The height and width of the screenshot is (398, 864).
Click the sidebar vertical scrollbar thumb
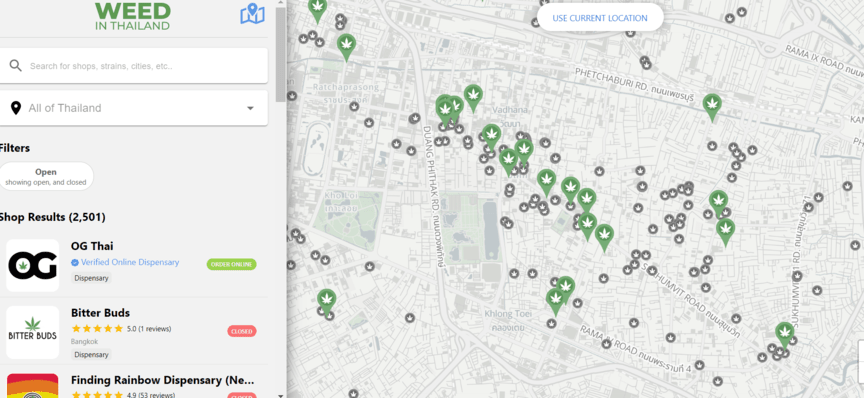pyautogui.click(x=280, y=55)
